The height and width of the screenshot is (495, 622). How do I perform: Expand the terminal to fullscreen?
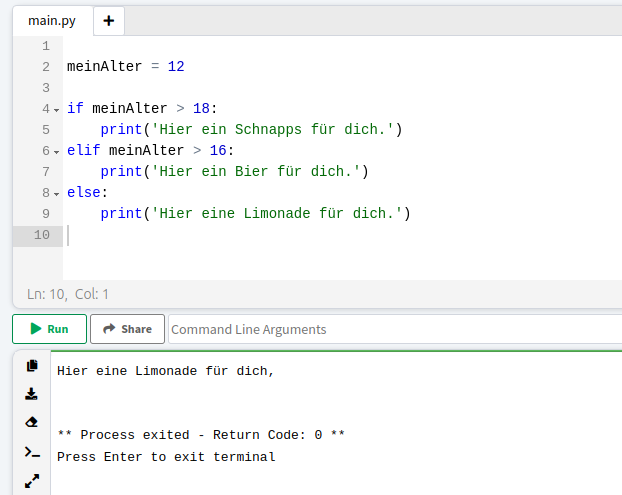coord(32,481)
